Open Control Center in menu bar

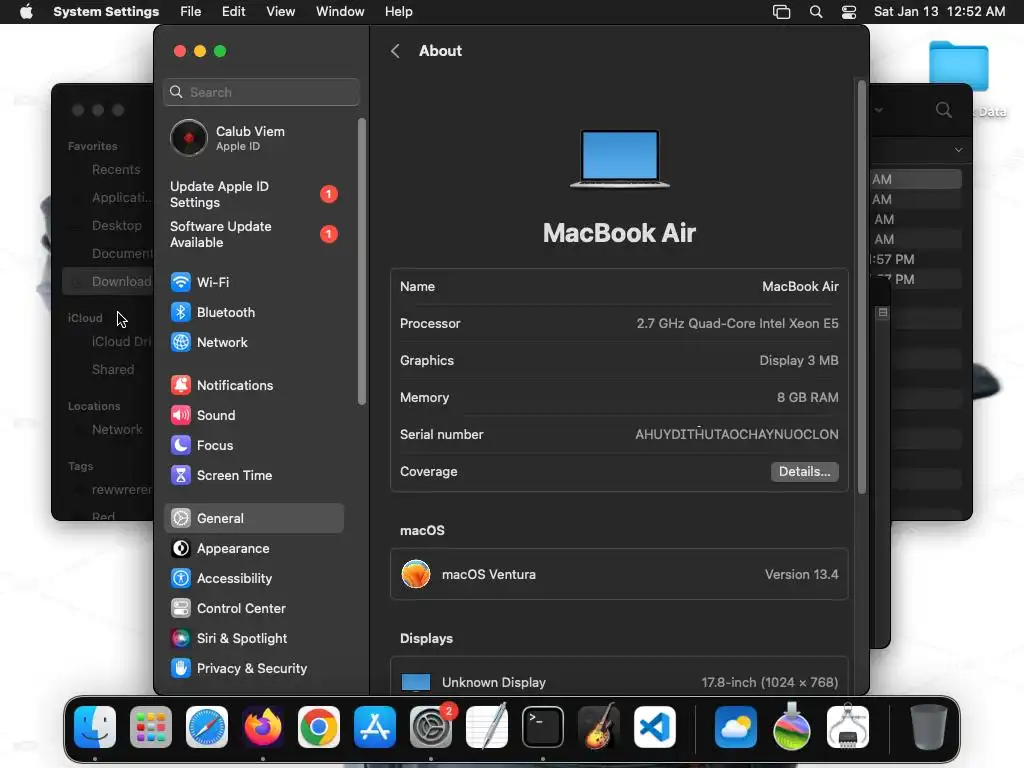[848, 12]
